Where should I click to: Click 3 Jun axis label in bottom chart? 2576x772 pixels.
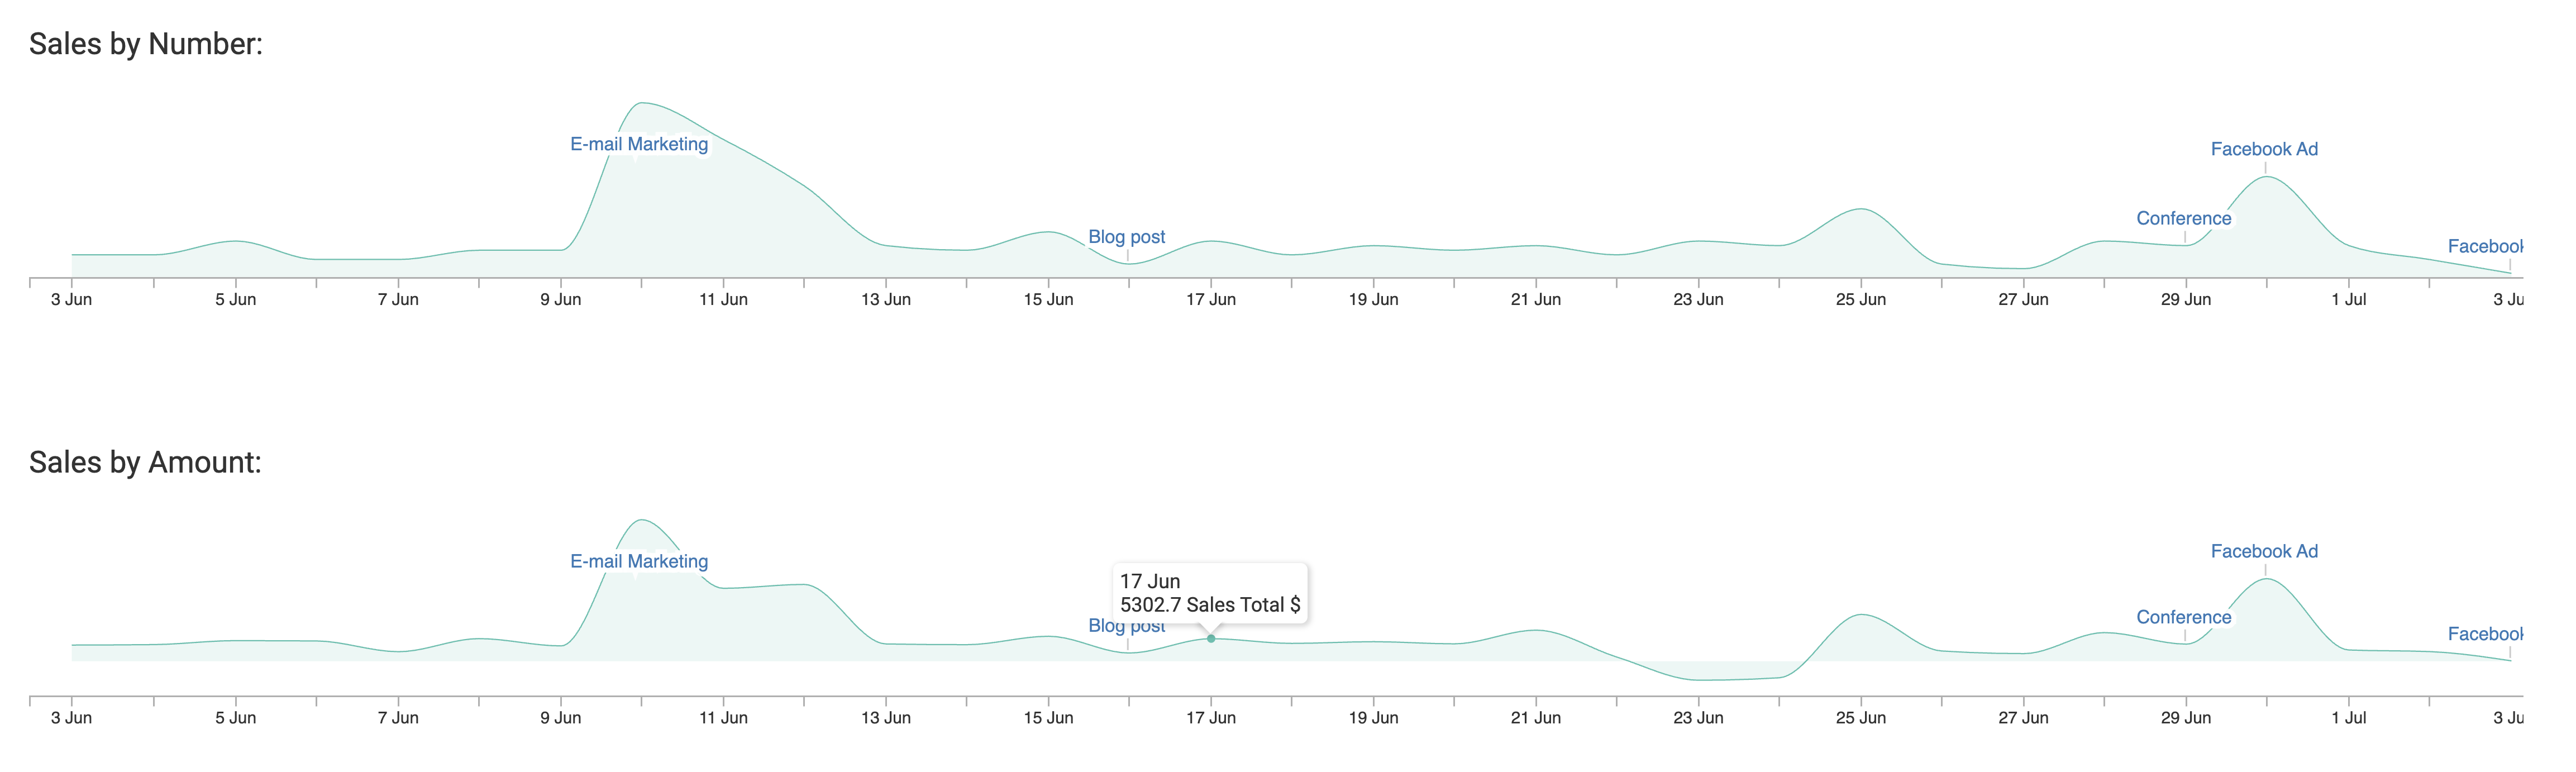(71, 717)
